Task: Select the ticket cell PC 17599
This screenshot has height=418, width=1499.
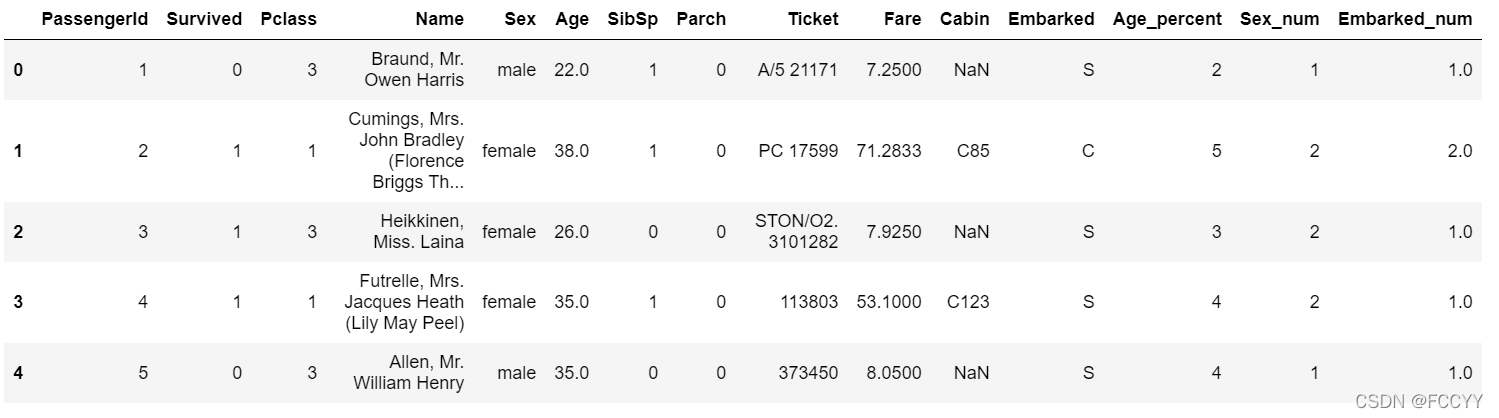Action: click(798, 151)
